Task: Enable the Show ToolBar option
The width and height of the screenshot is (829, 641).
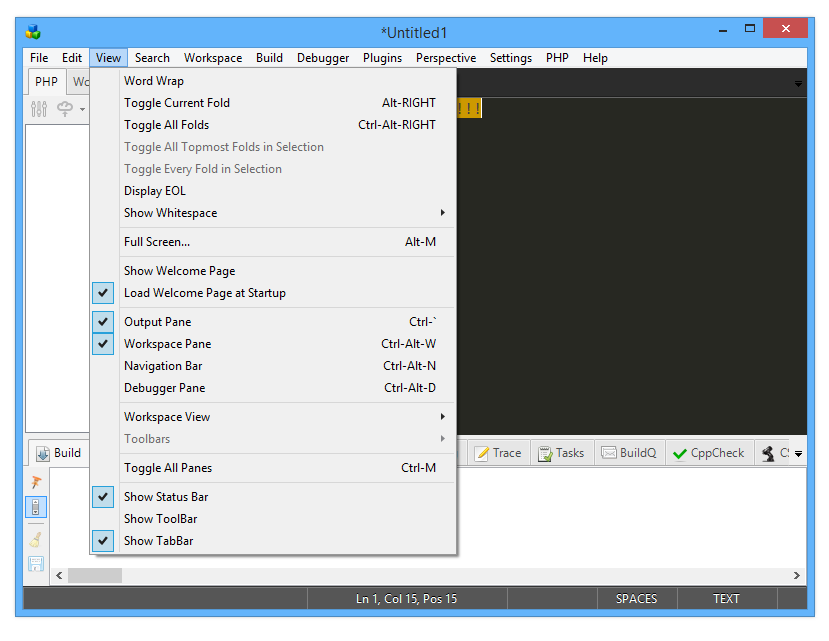Action: (160, 519)
